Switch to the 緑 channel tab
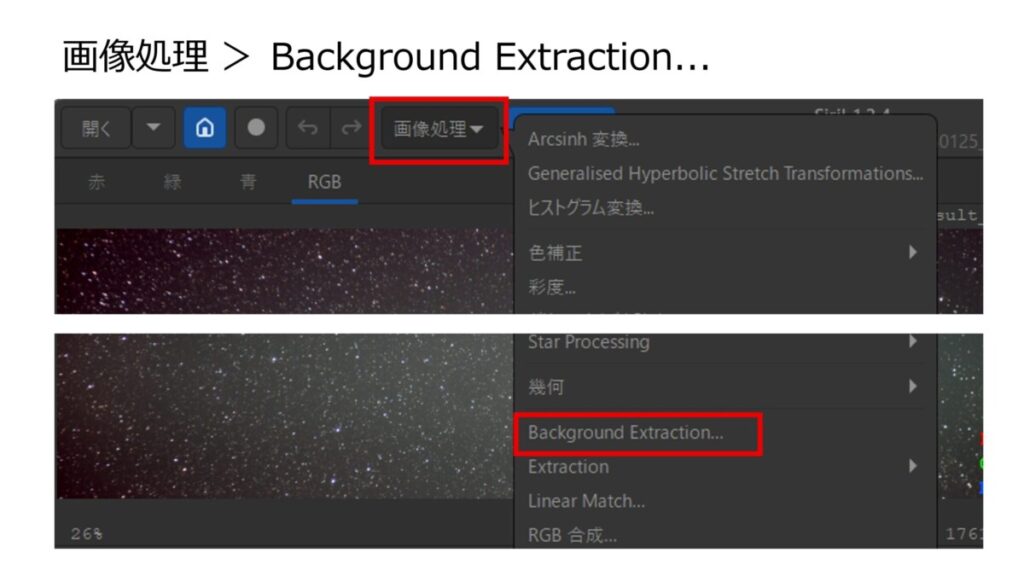1024x576 pixels. point(172,182)
